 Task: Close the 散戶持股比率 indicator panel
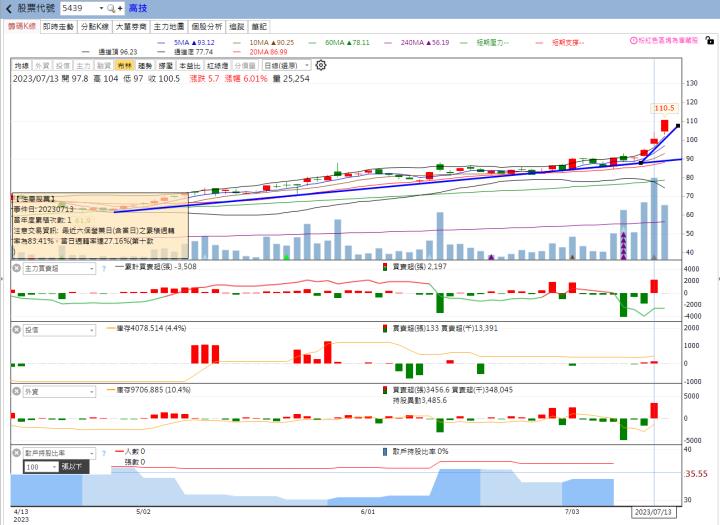pos(17,453)
